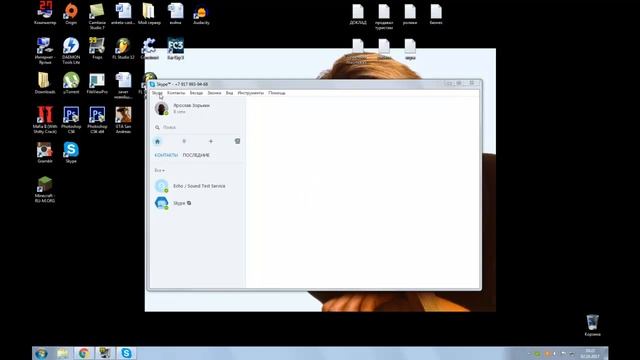Click the bot icon beside plus button

point(237,141)
